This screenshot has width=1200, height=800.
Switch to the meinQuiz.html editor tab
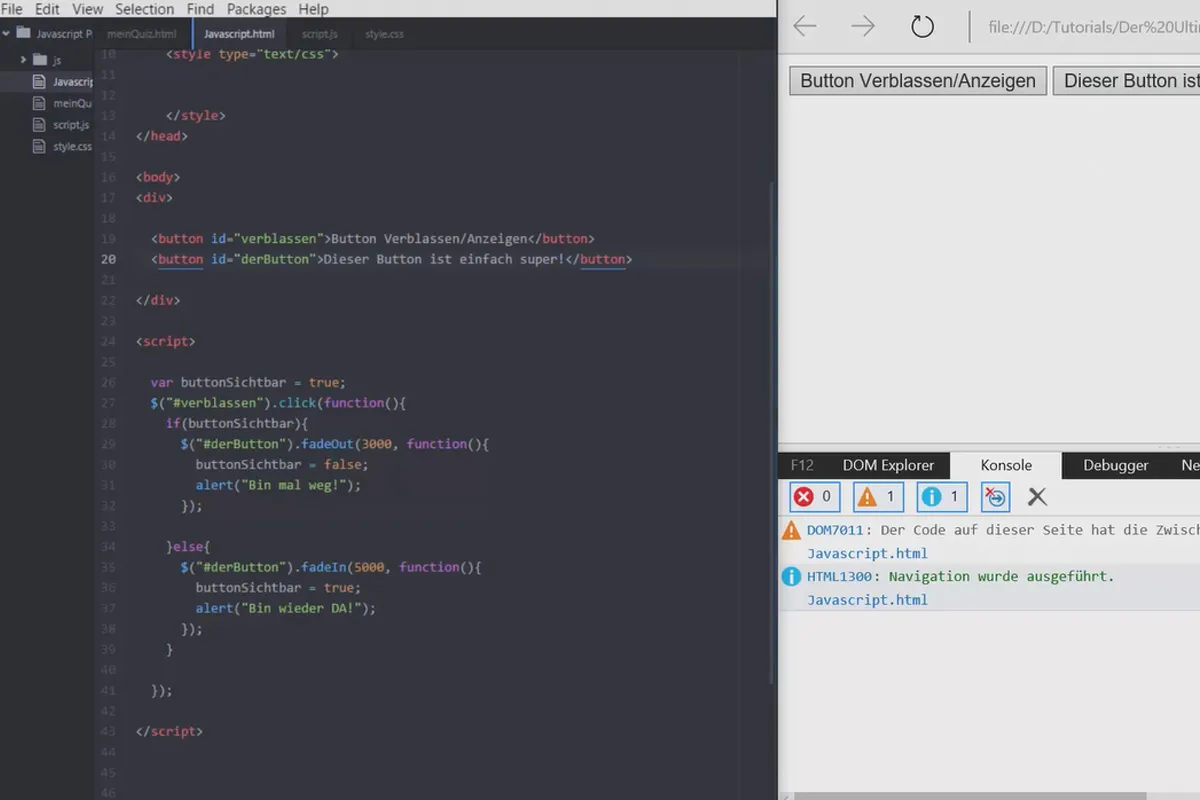(x=142, y=34)
